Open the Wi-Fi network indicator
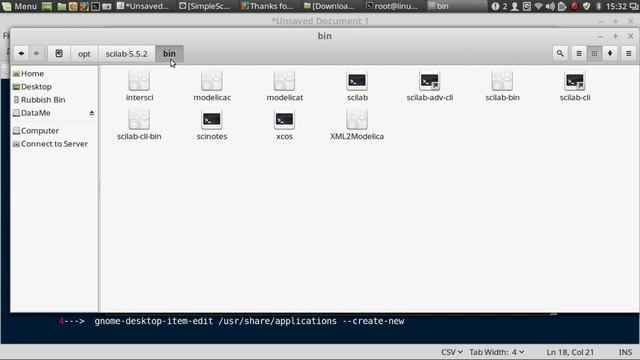Screen dimensions: 640x360 [538, 6]
